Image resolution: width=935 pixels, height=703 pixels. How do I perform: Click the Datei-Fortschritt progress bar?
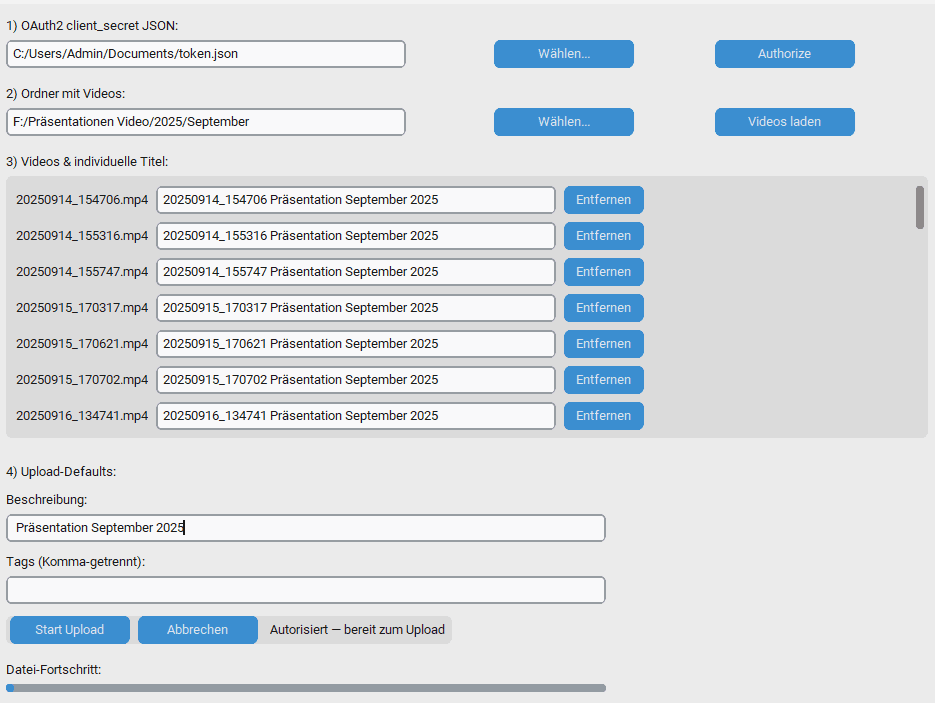(x=305, y=687)
